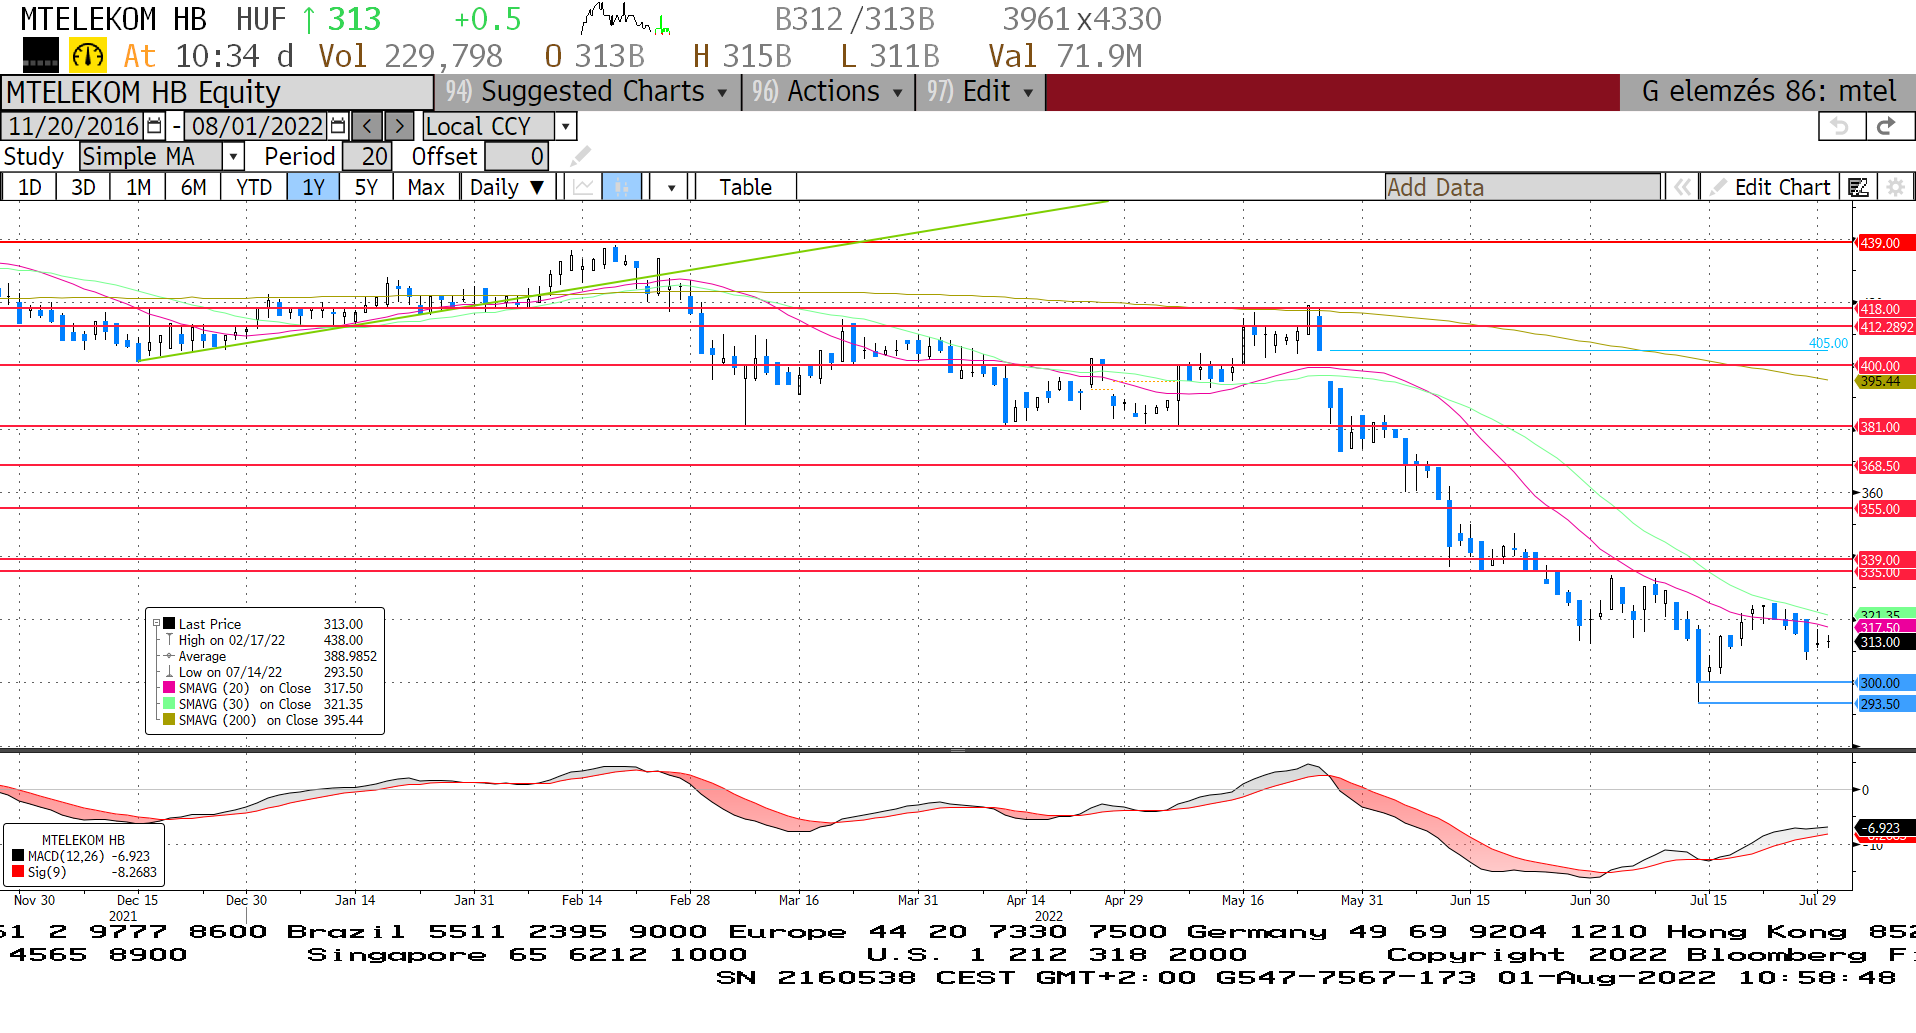Click the G elemzés 86: mtel label
This screenshot has width=1916, height=1033.
(x=1768, y=92)
